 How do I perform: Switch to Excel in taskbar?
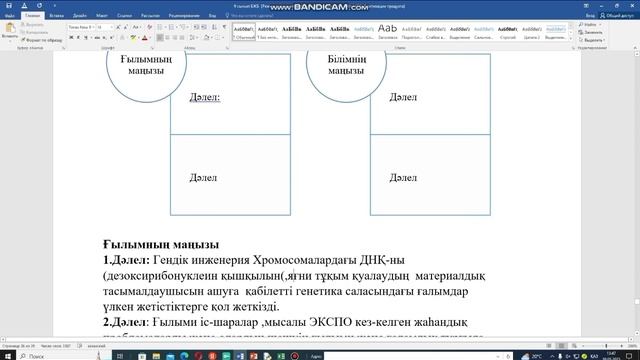[281, 356]
